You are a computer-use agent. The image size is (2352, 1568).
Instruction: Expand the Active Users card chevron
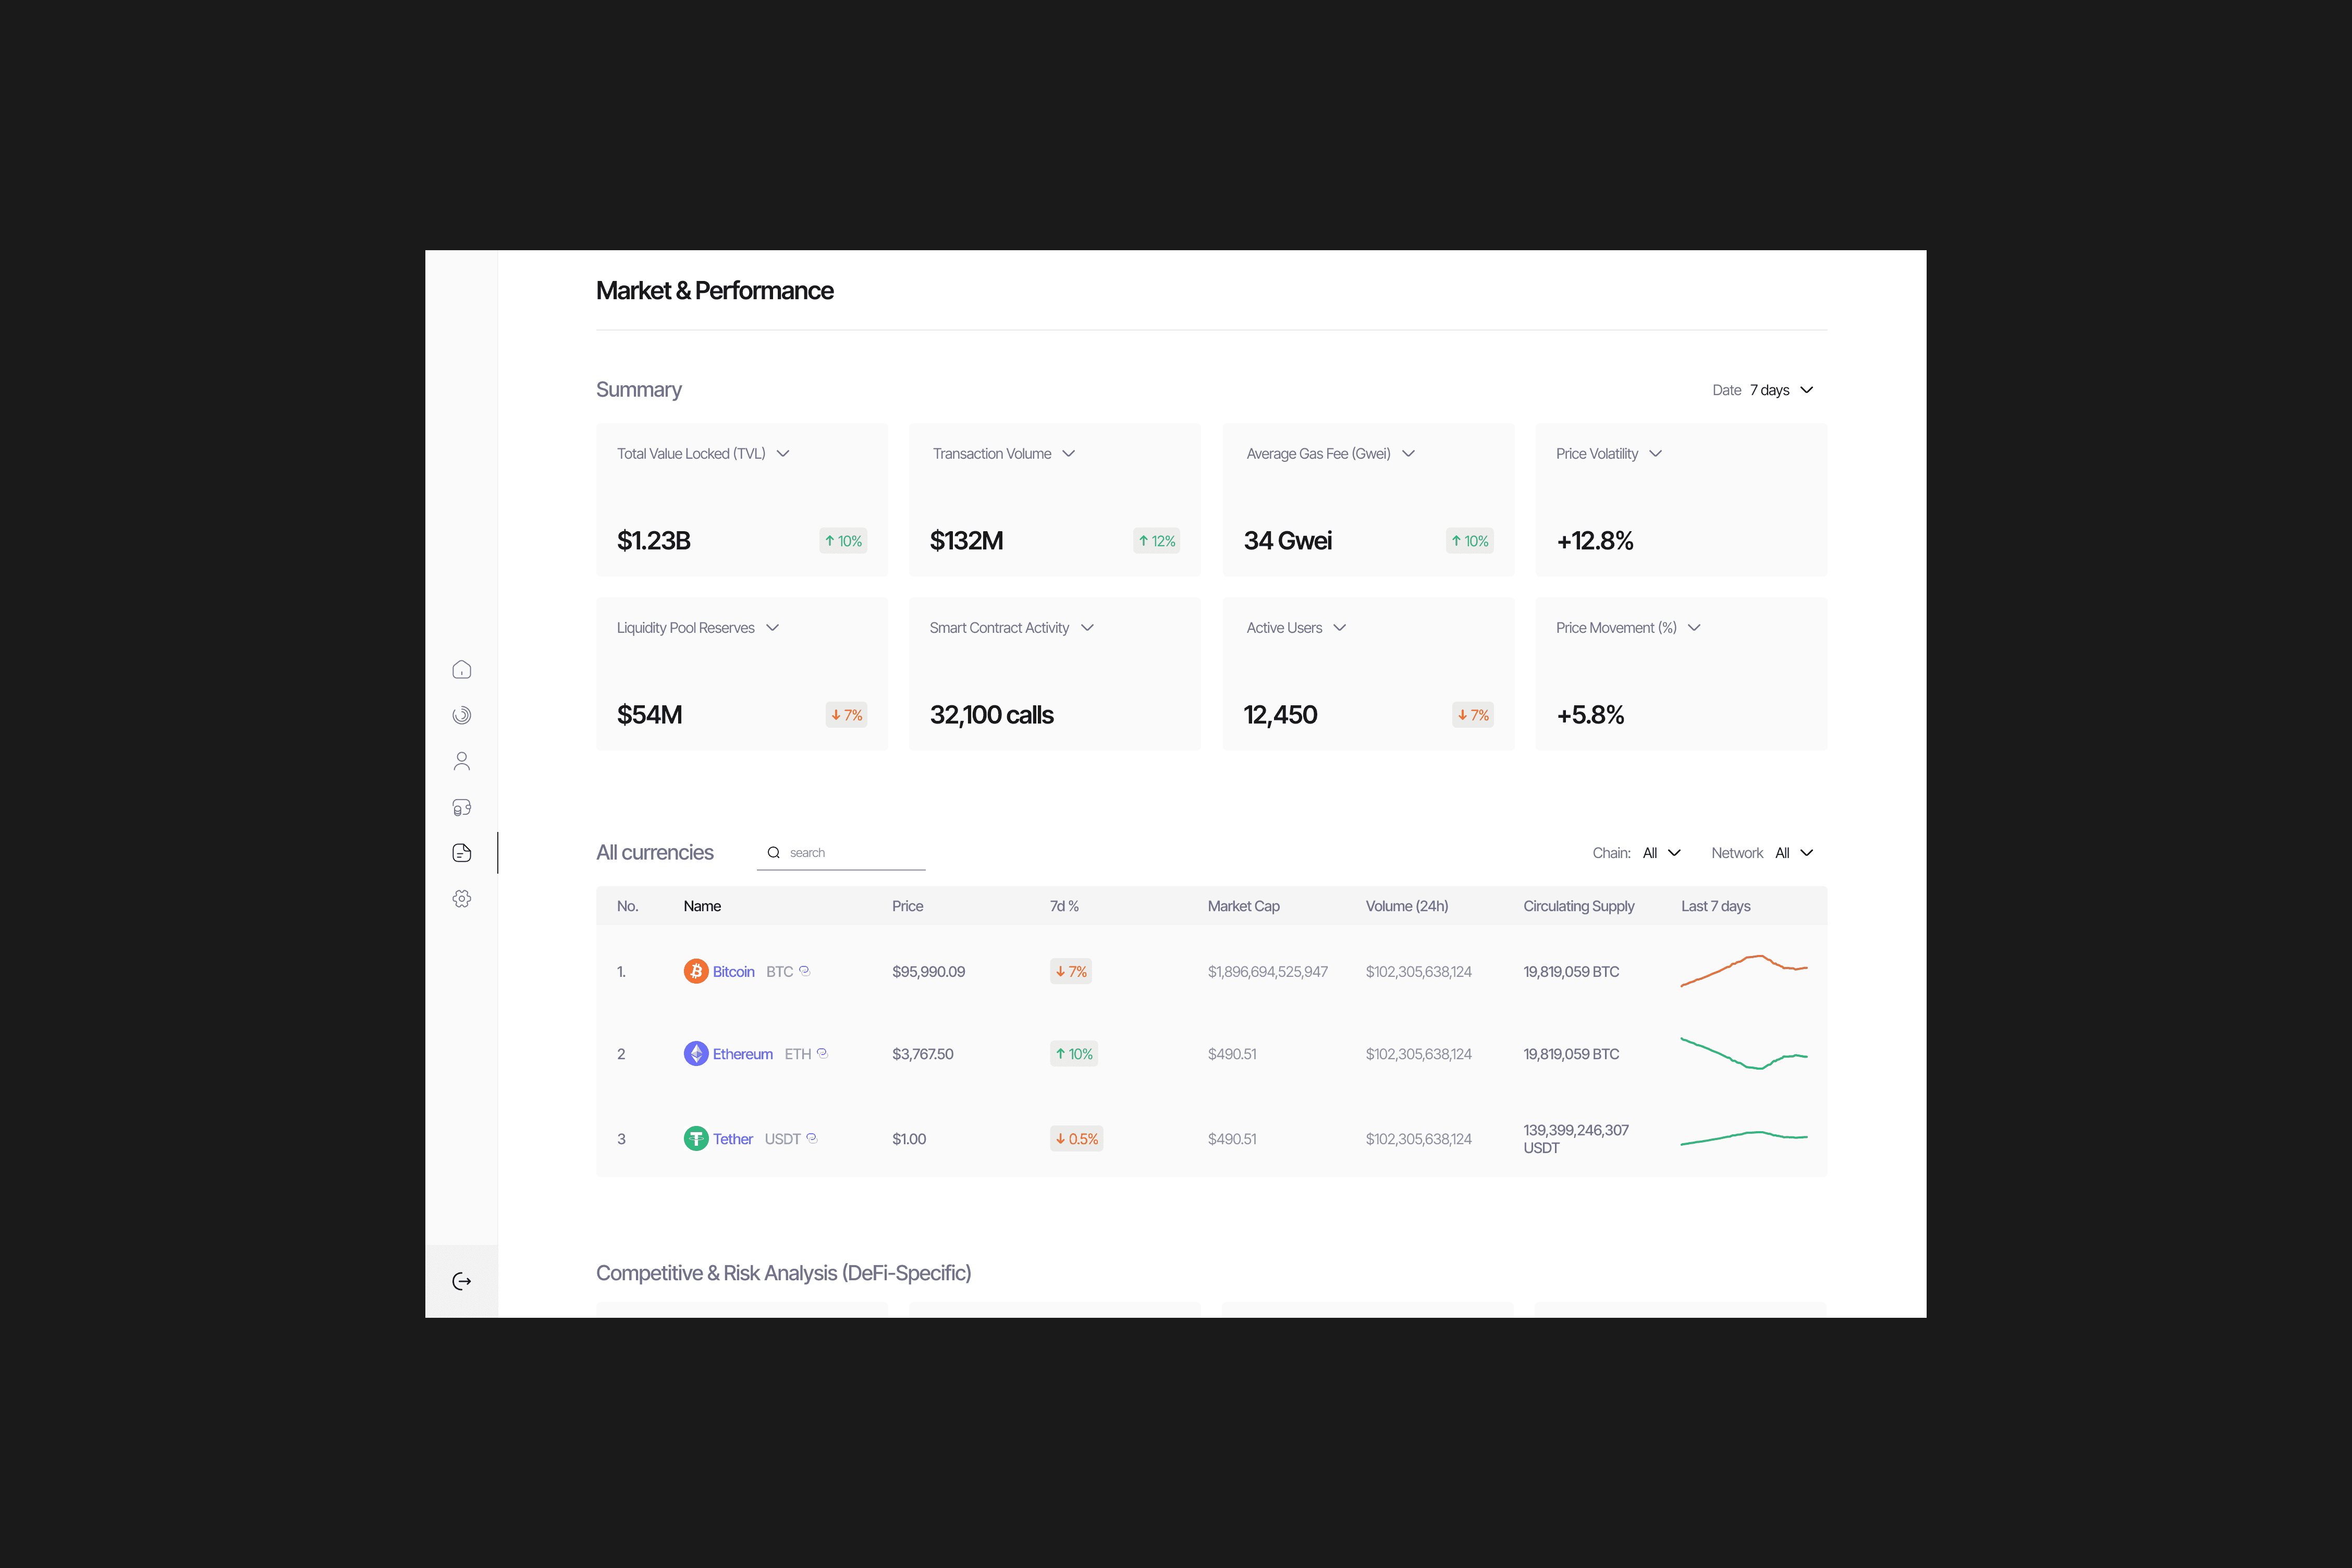click(1340, 628)
